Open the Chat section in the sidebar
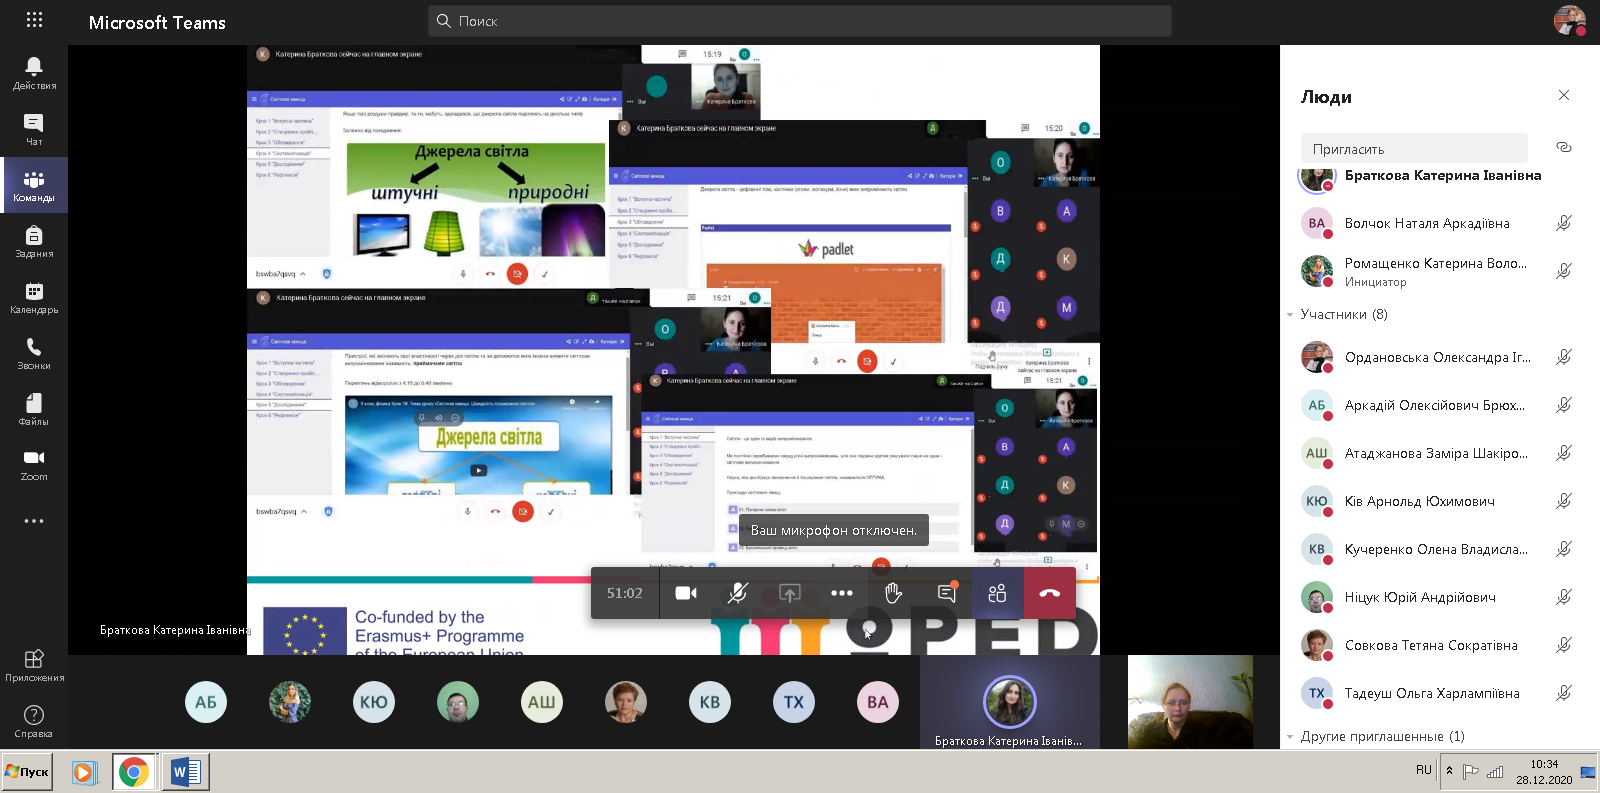The height and width of the screenshot is (793, 1600). (x=34, y=129)
